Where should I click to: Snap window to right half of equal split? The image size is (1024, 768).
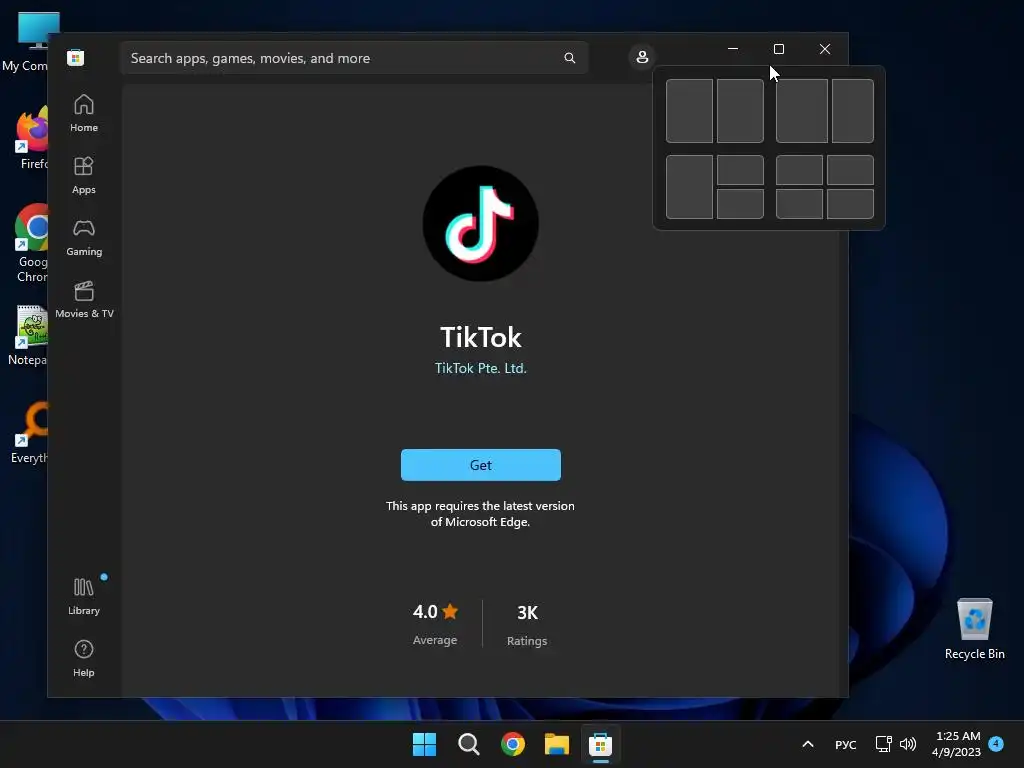pyautogui.click(x=740, y=111)
